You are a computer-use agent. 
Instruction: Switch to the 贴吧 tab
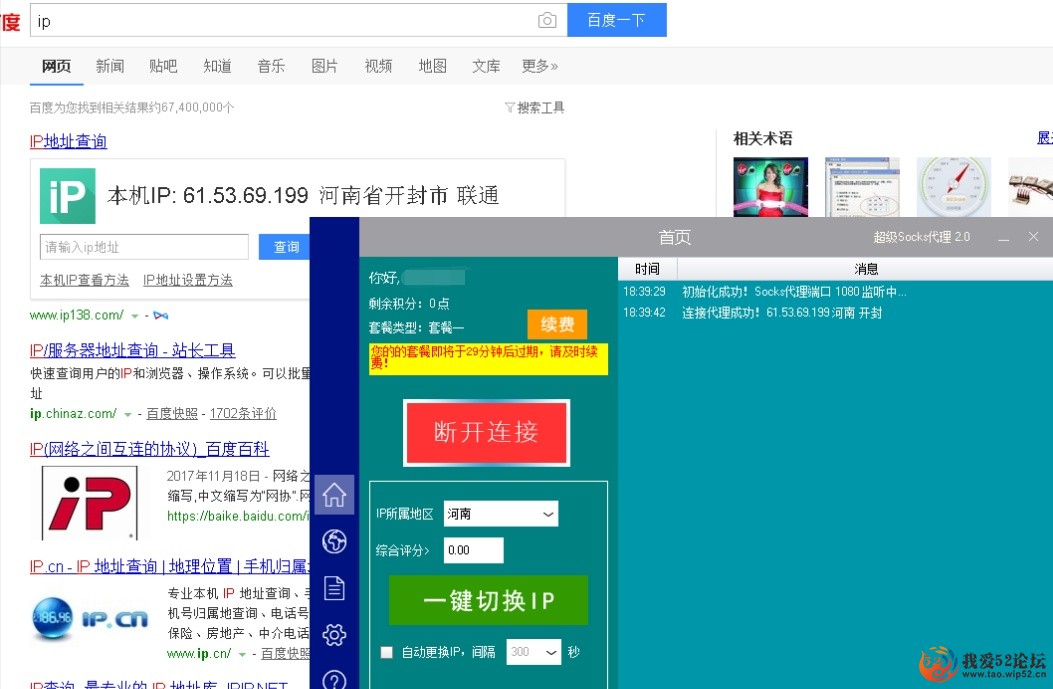(163, 66)
